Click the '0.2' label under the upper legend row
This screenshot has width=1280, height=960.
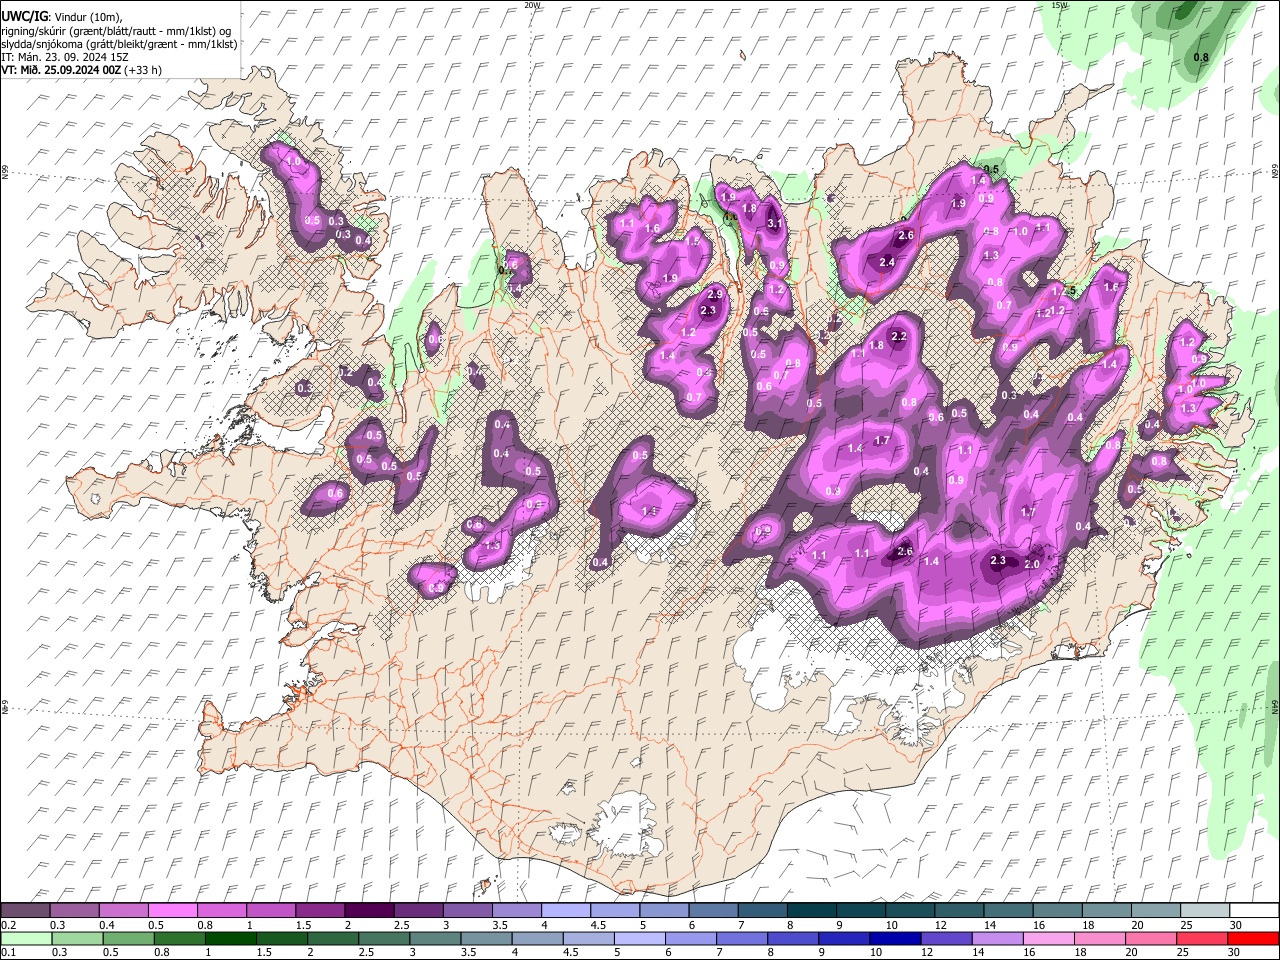9,925
